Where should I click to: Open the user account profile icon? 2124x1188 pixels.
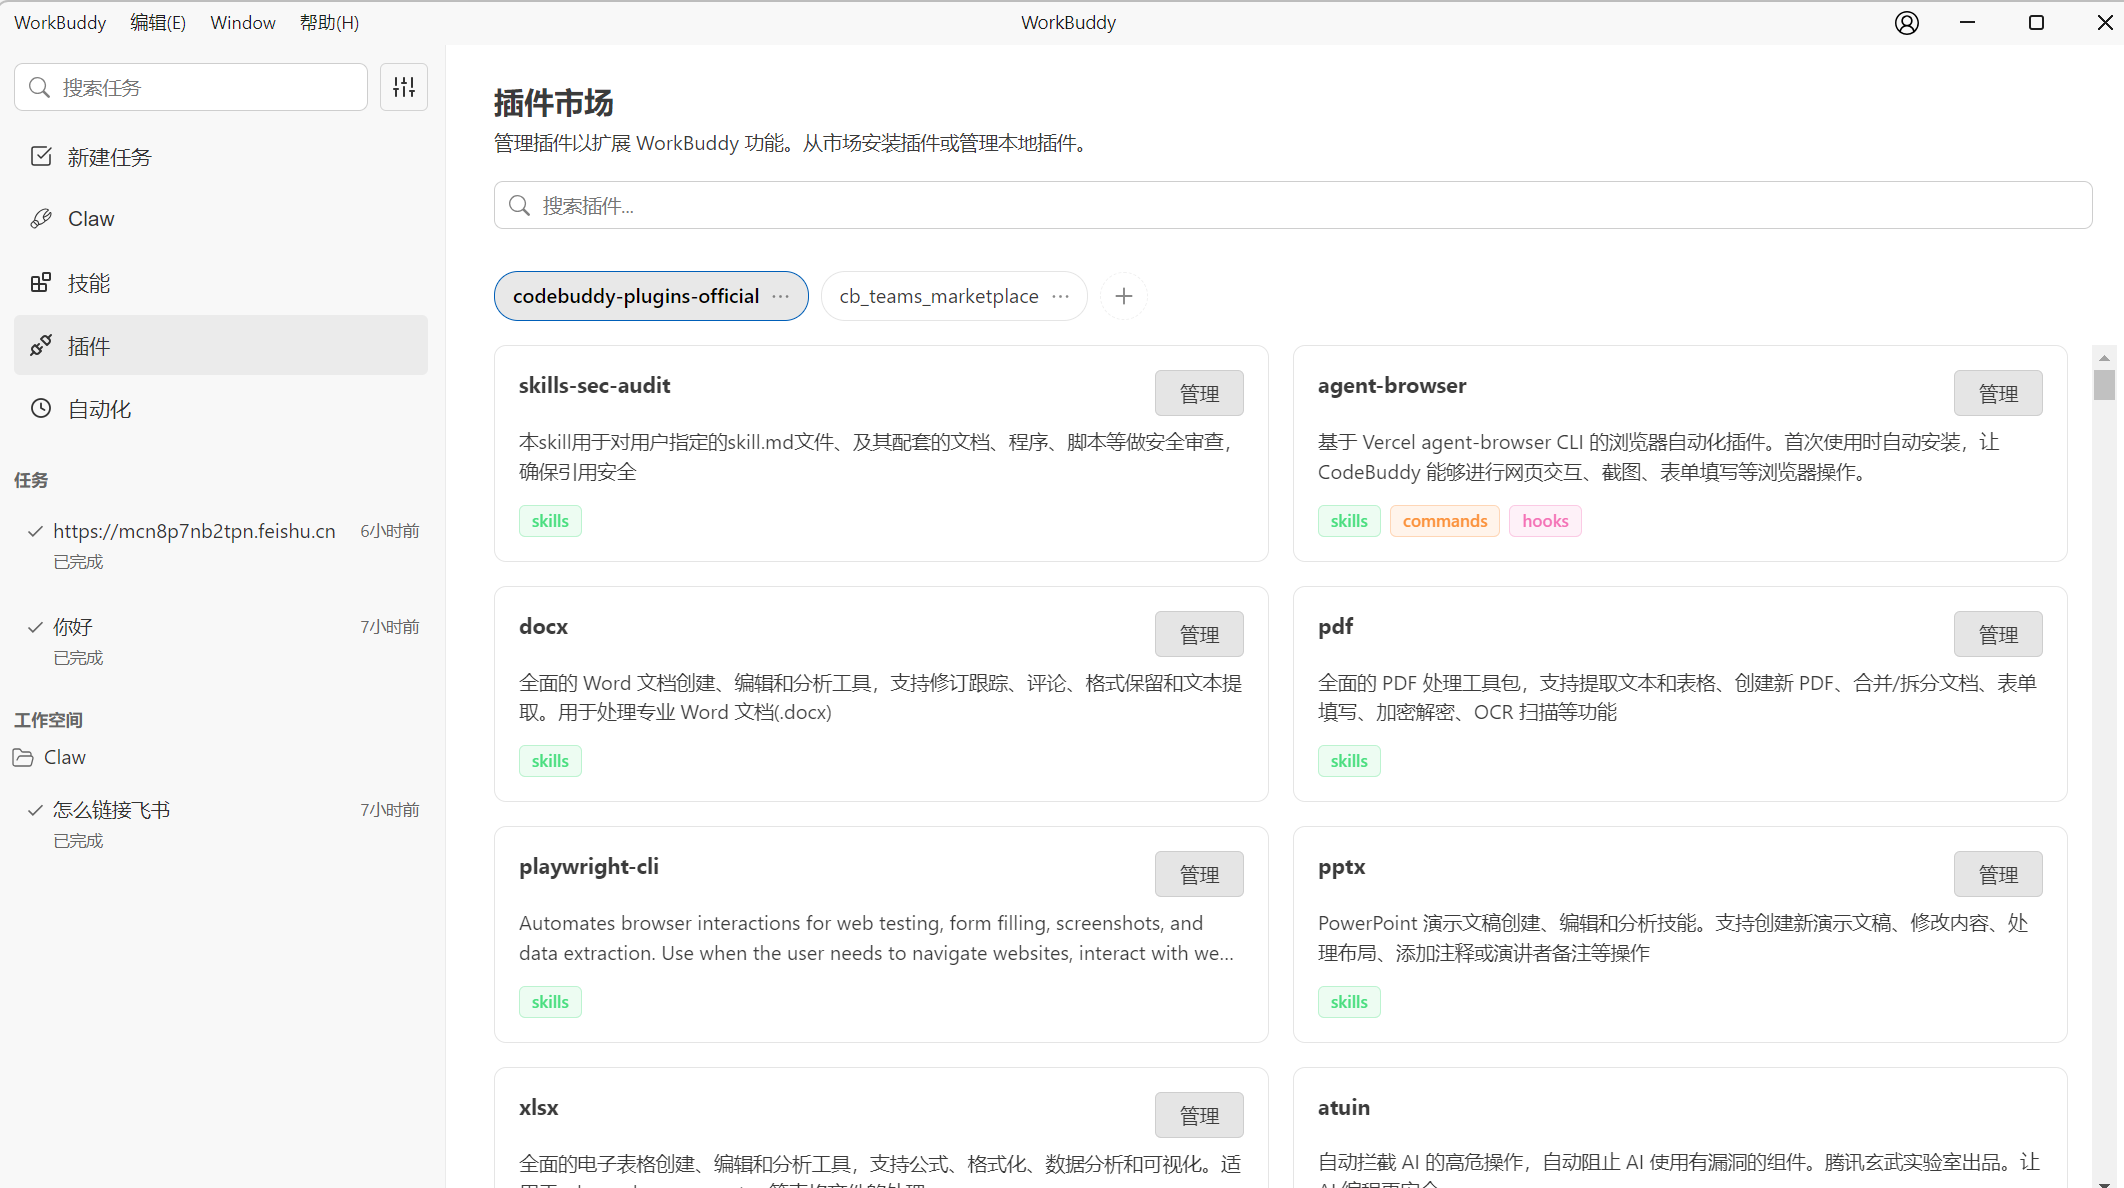(1906, 23)
